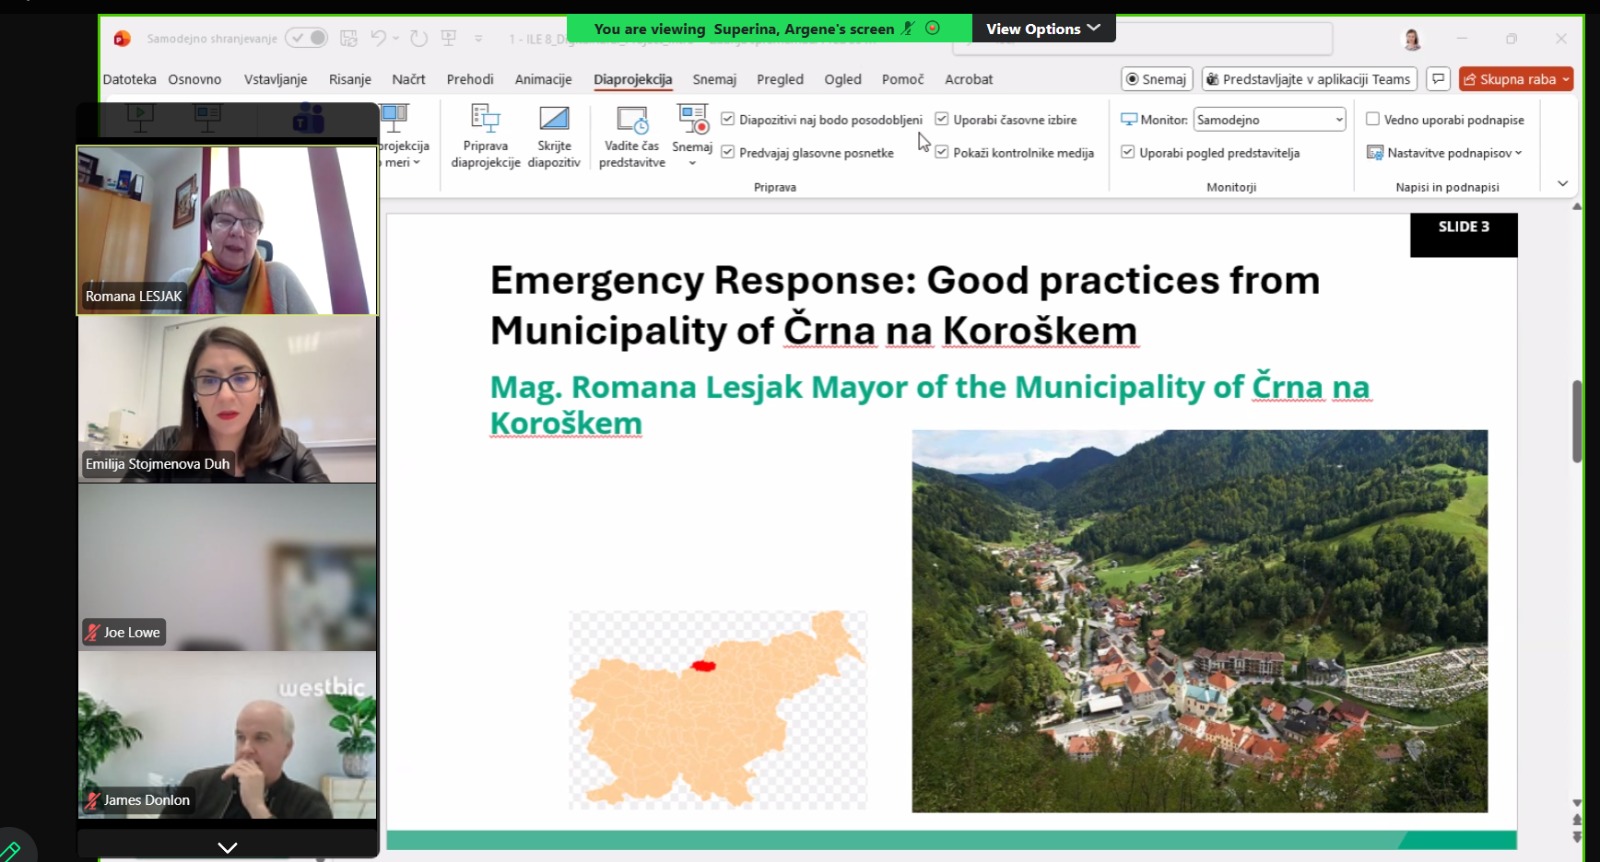Click the Skrijte diapozitiv icon
The height and width of the screenshot is (862, 1600).
tap(553, 120)
